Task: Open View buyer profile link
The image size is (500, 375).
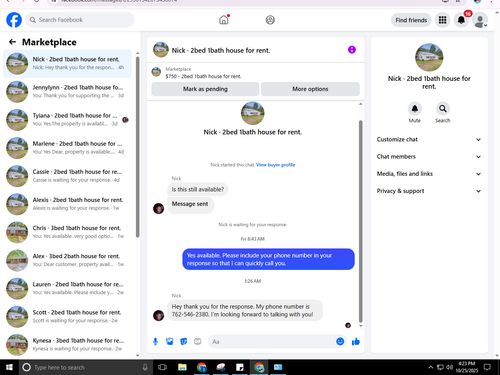Action: click(x=275, y=165)
